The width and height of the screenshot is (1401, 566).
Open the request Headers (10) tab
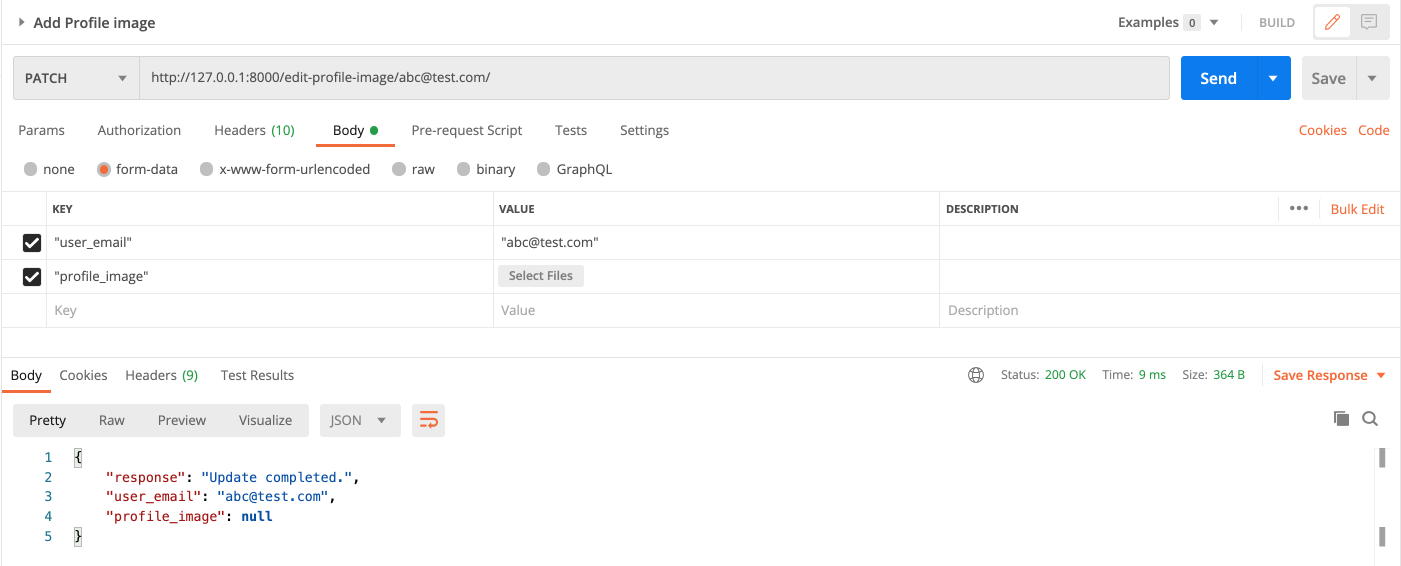click(254, 130)
